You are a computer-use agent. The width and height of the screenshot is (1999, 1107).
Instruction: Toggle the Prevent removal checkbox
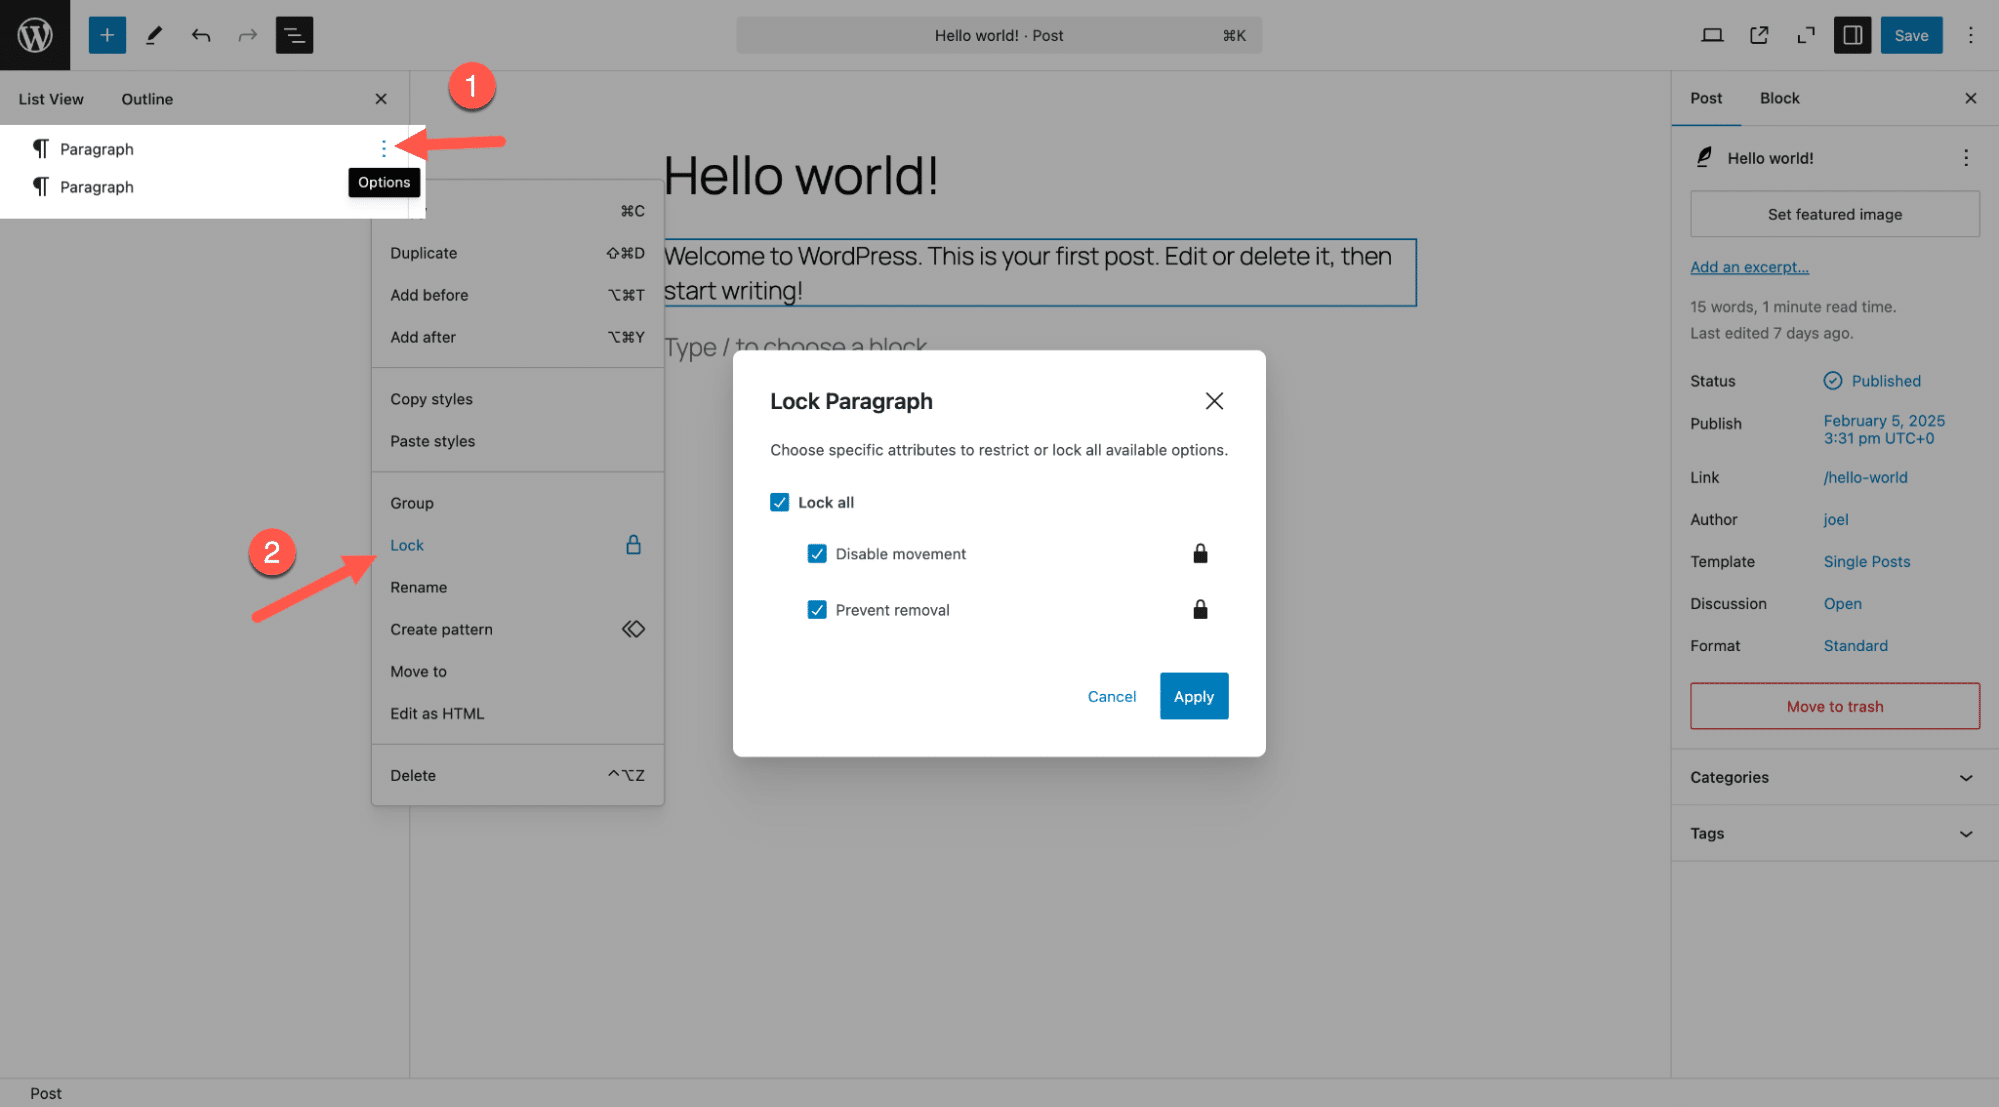coord(817,610)
